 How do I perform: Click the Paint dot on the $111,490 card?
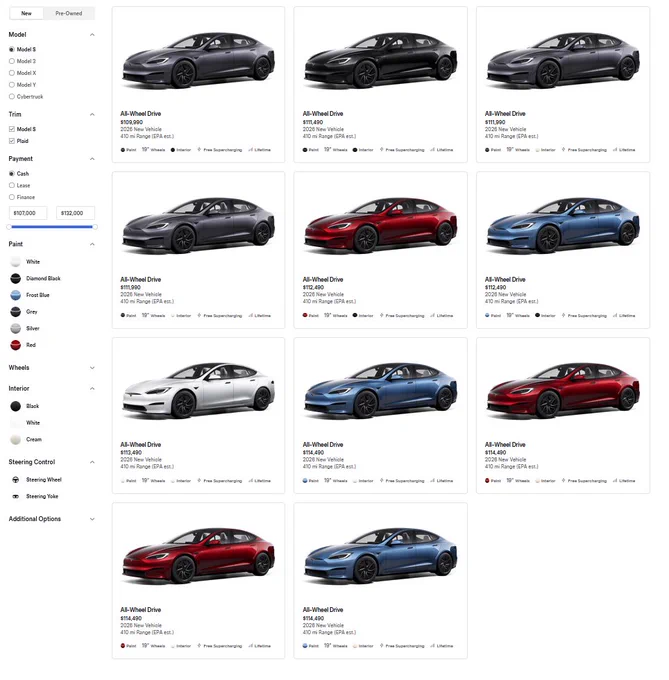click(305, 150)
